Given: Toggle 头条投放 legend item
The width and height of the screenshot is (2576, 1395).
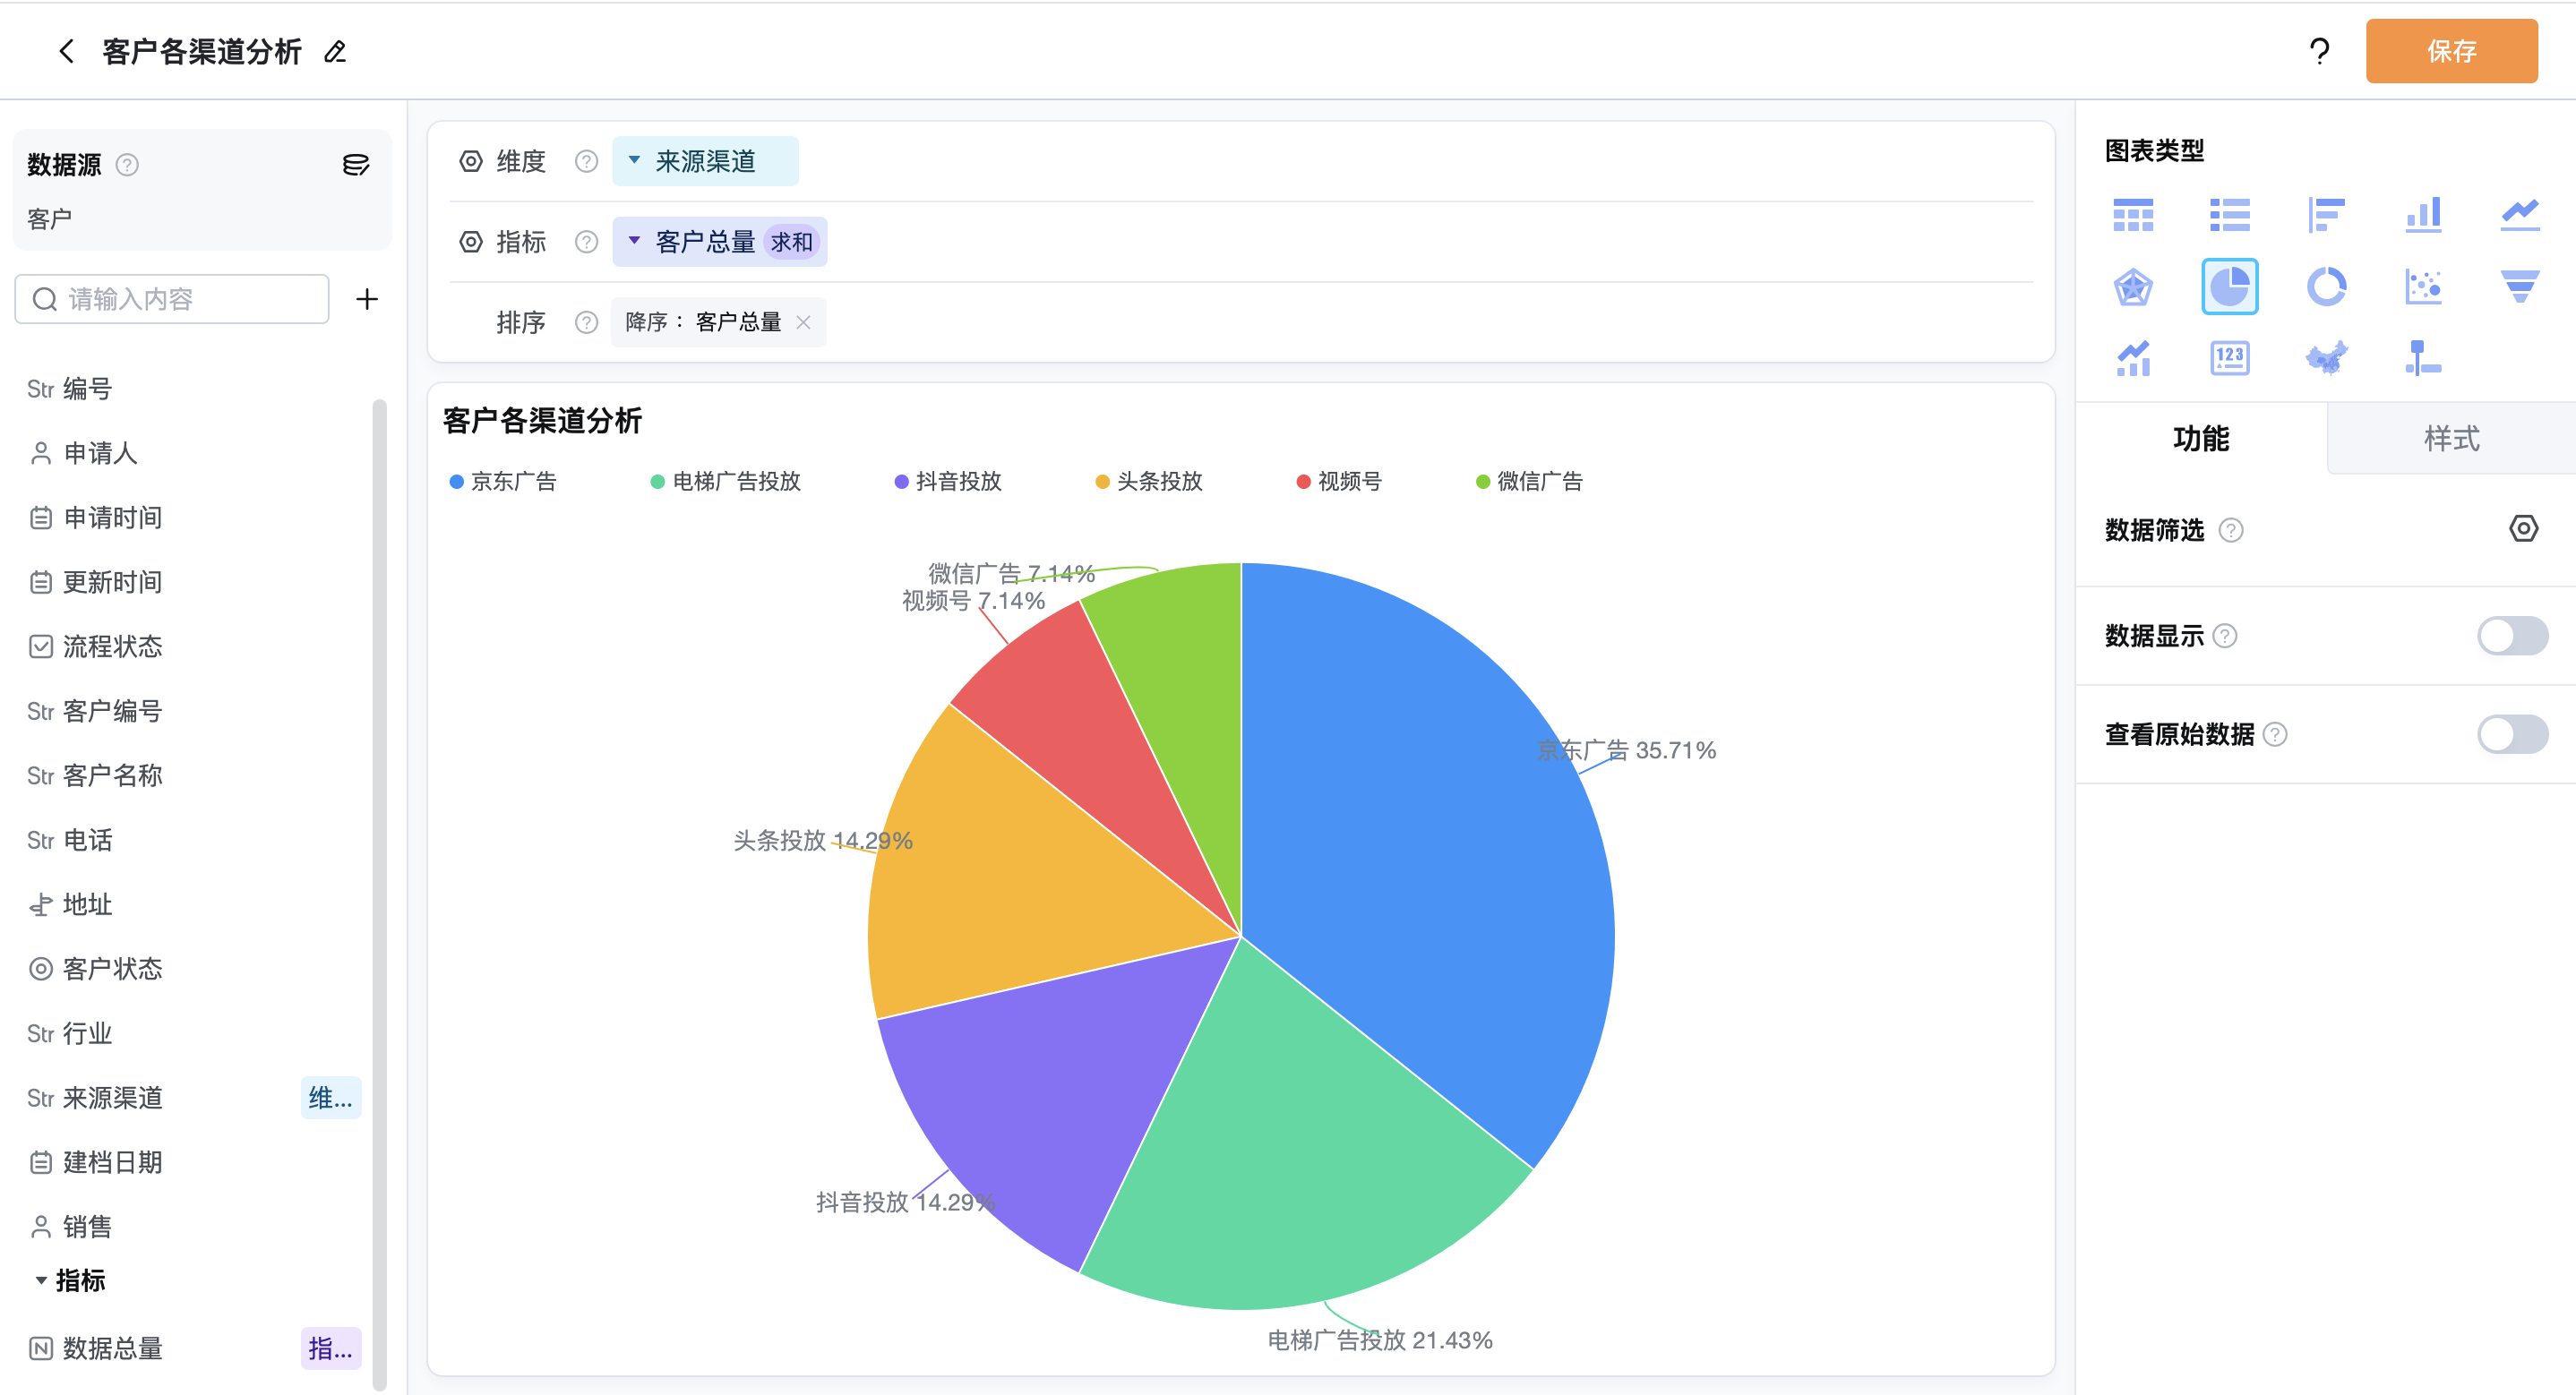Looking at the screenshot, I should pos(1149,481).
